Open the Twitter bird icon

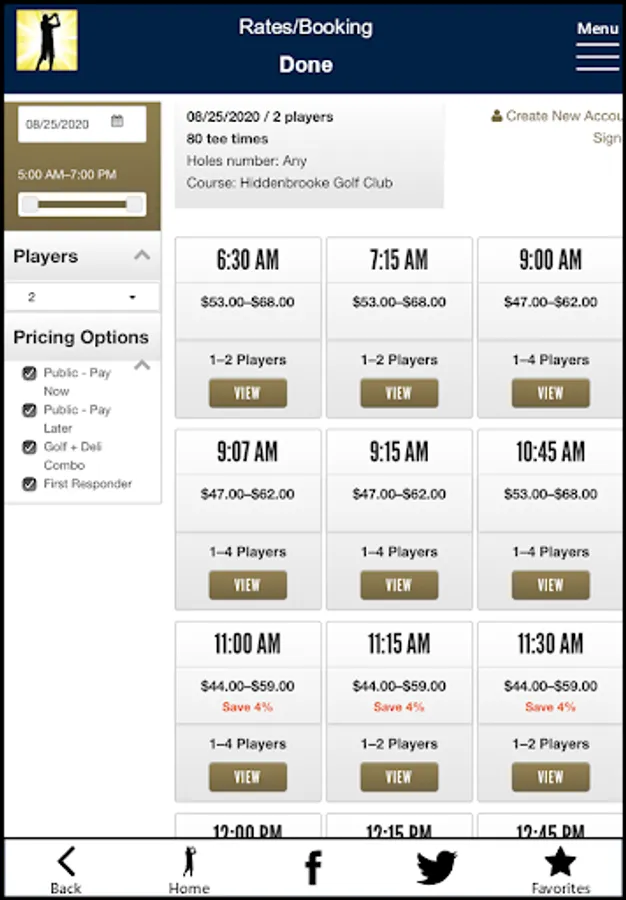point(436,867)
